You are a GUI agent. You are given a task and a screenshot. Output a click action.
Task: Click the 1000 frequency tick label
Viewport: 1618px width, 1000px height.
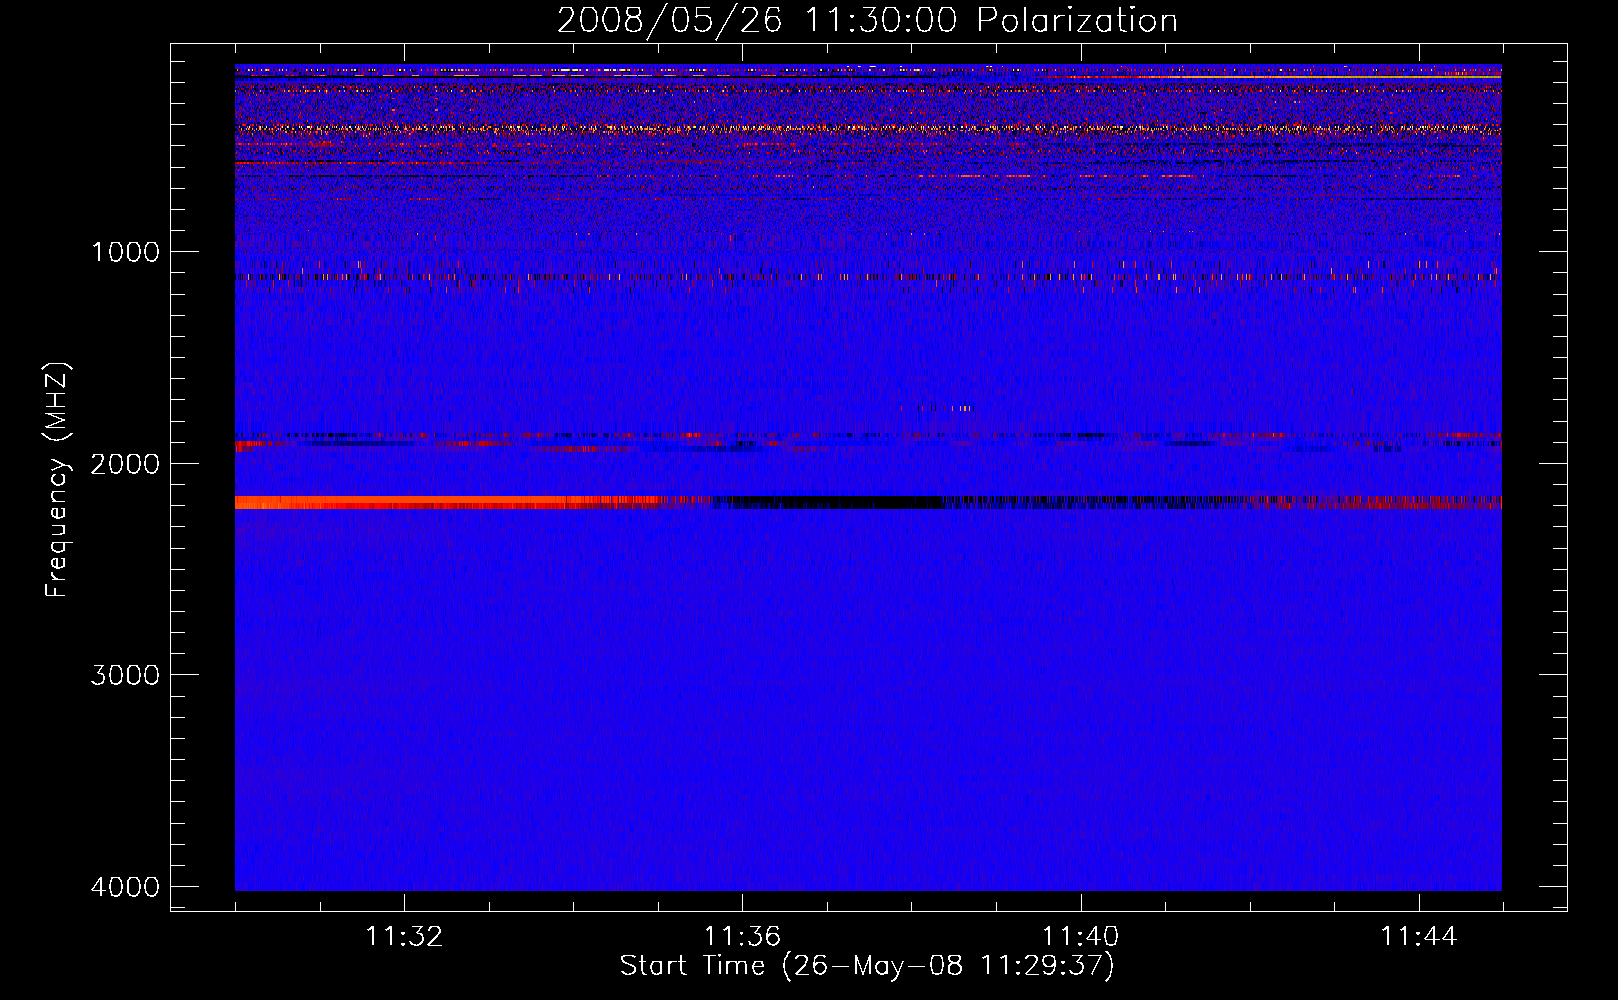click(126, 251)
